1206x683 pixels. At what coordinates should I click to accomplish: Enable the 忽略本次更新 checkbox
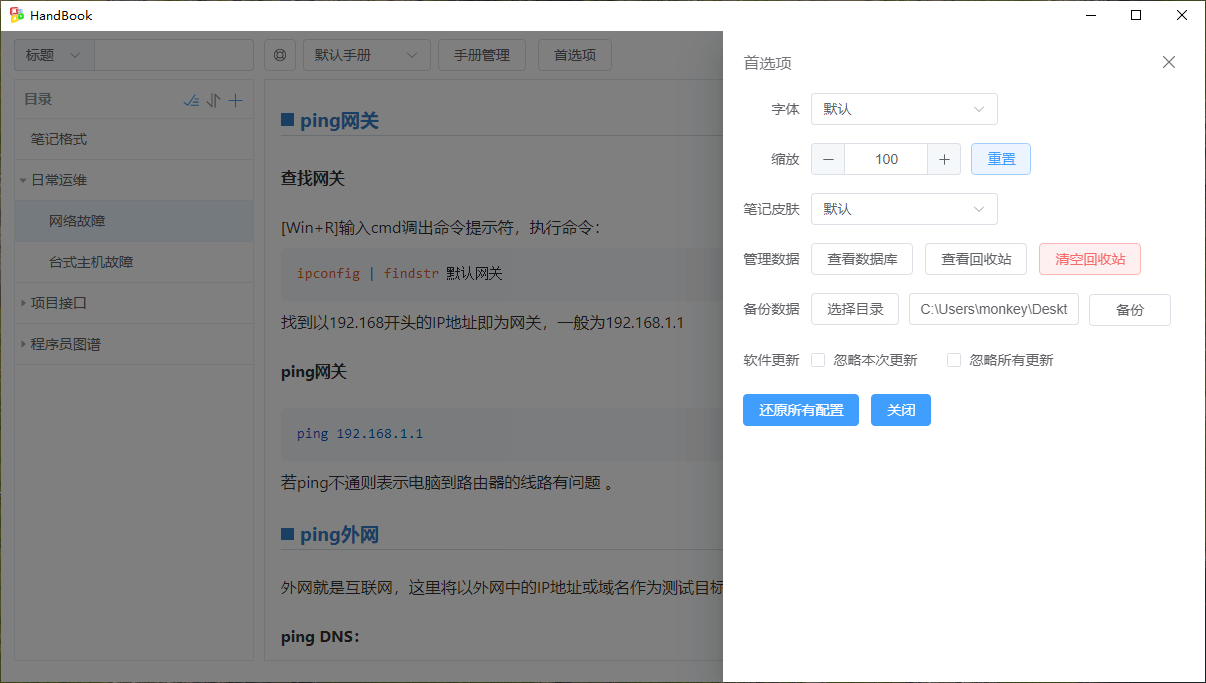[x=818, y=360]
